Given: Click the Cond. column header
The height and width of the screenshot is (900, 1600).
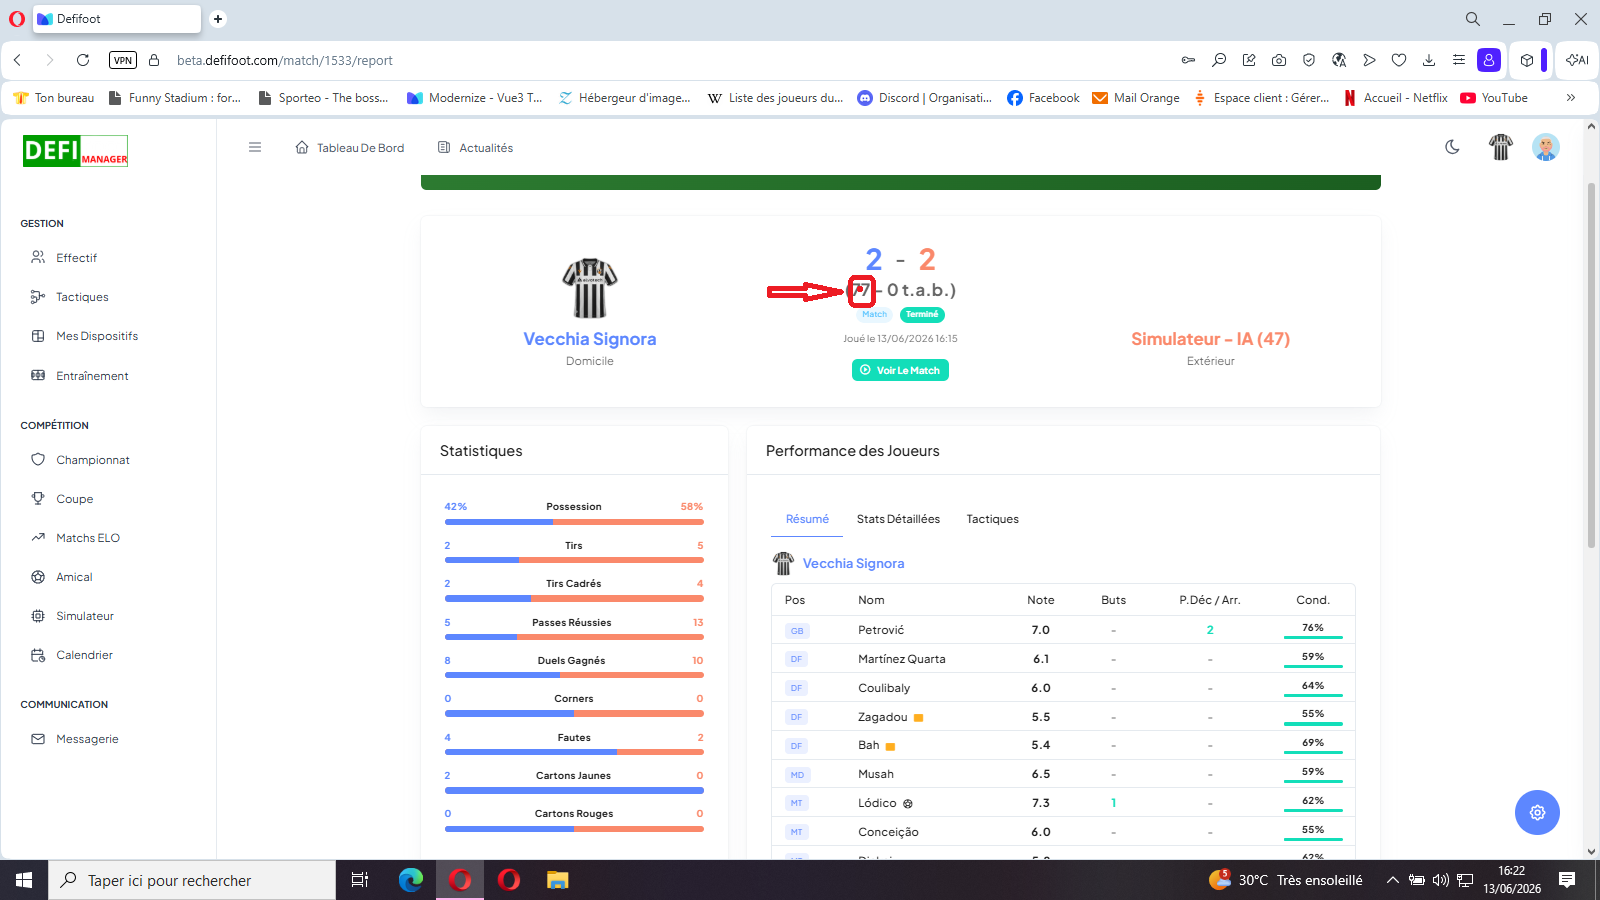Looking at the screenshot, I should (1313, 600).
